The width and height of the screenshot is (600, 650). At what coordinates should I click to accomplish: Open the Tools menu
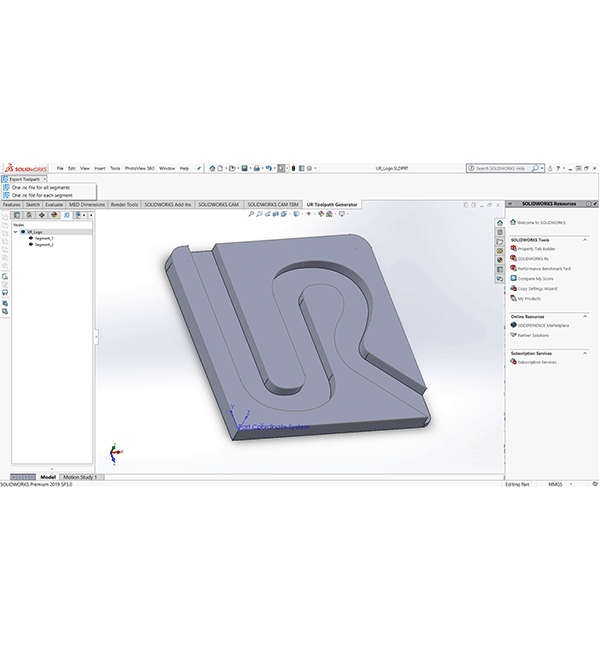point(115,168)
